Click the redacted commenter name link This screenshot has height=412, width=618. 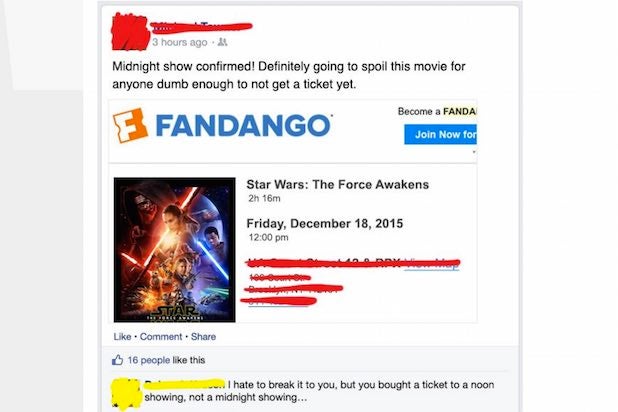coord(184,384)
